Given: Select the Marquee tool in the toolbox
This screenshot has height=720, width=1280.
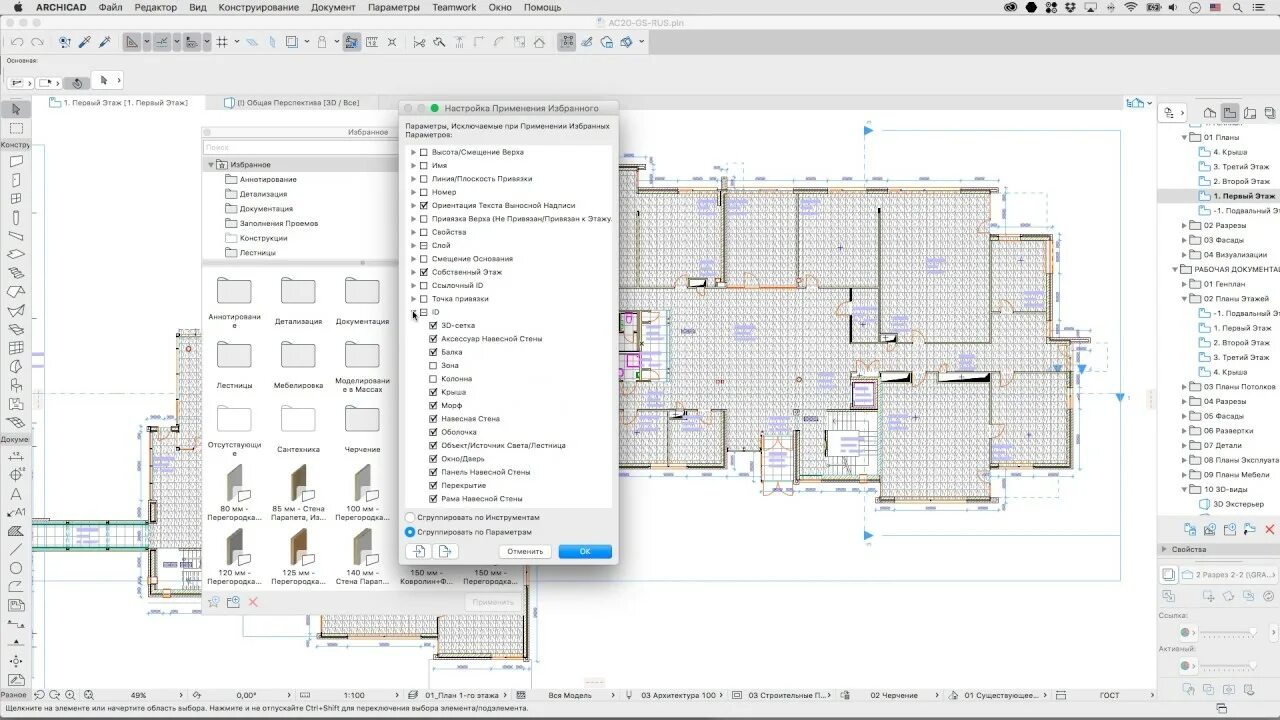Looking at the screenshot, I should click(x=16, y=129).
